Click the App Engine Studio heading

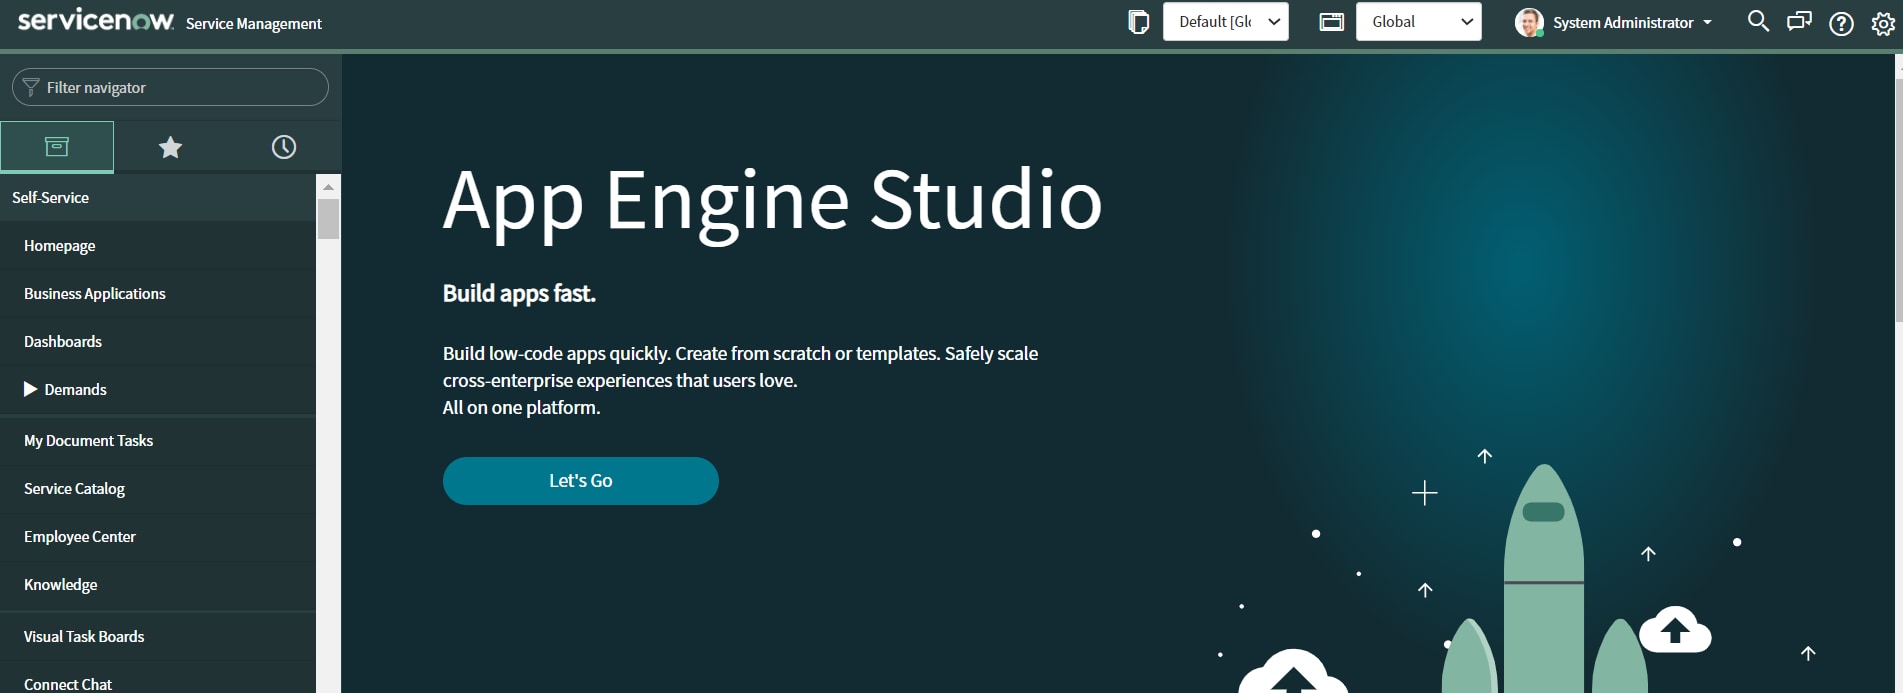pos(772,201)
